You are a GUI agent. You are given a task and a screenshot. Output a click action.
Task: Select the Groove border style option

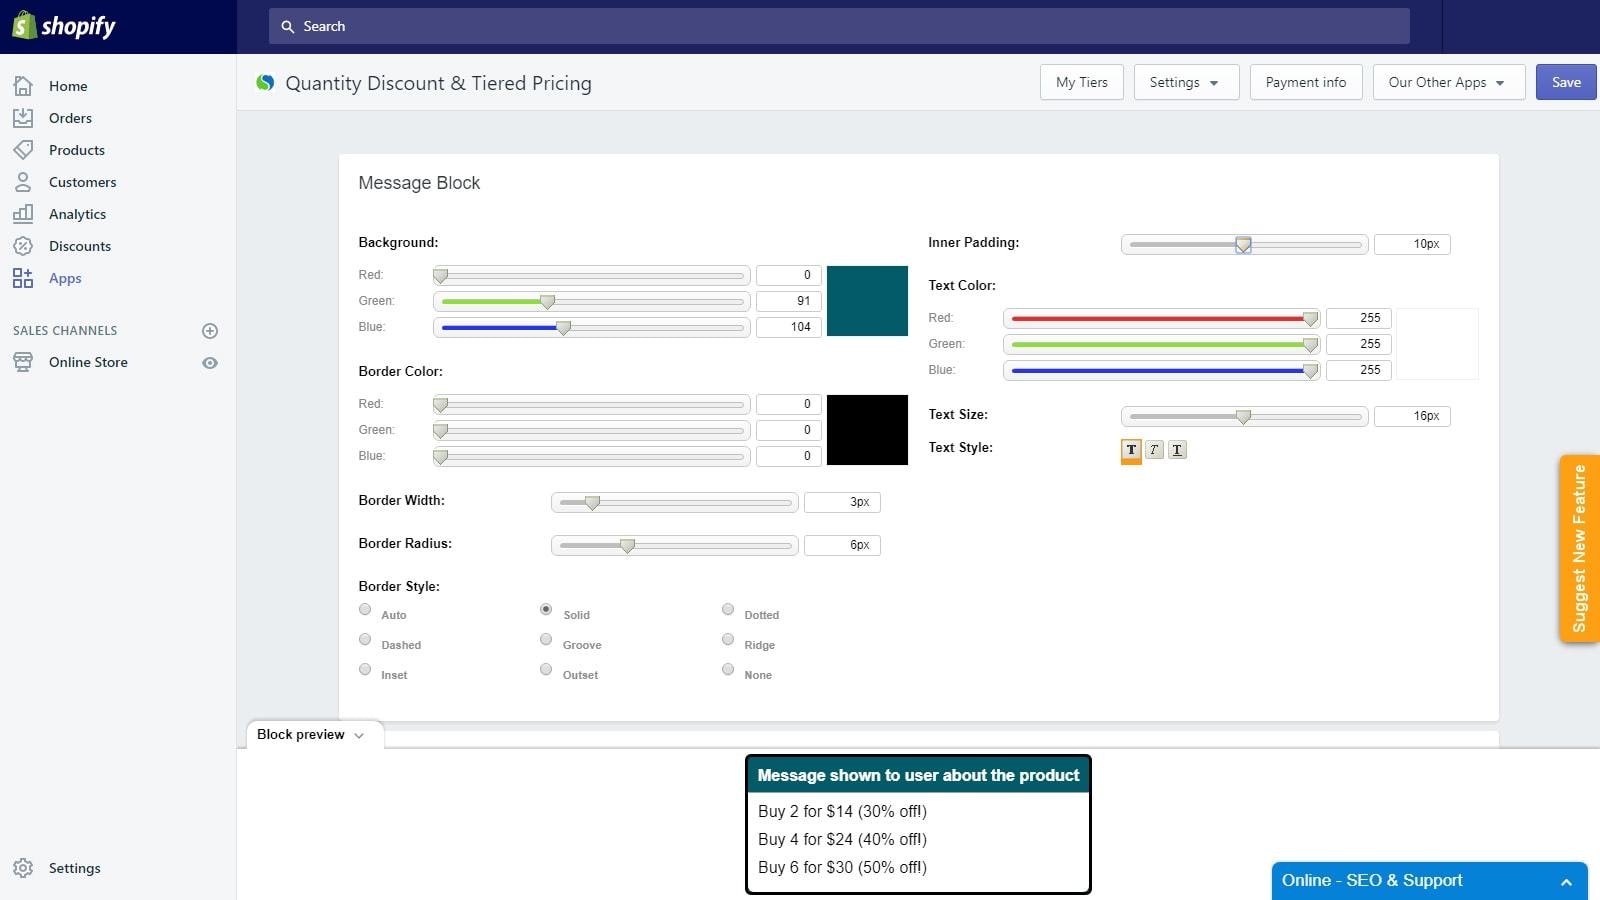[x=546, y=640]
